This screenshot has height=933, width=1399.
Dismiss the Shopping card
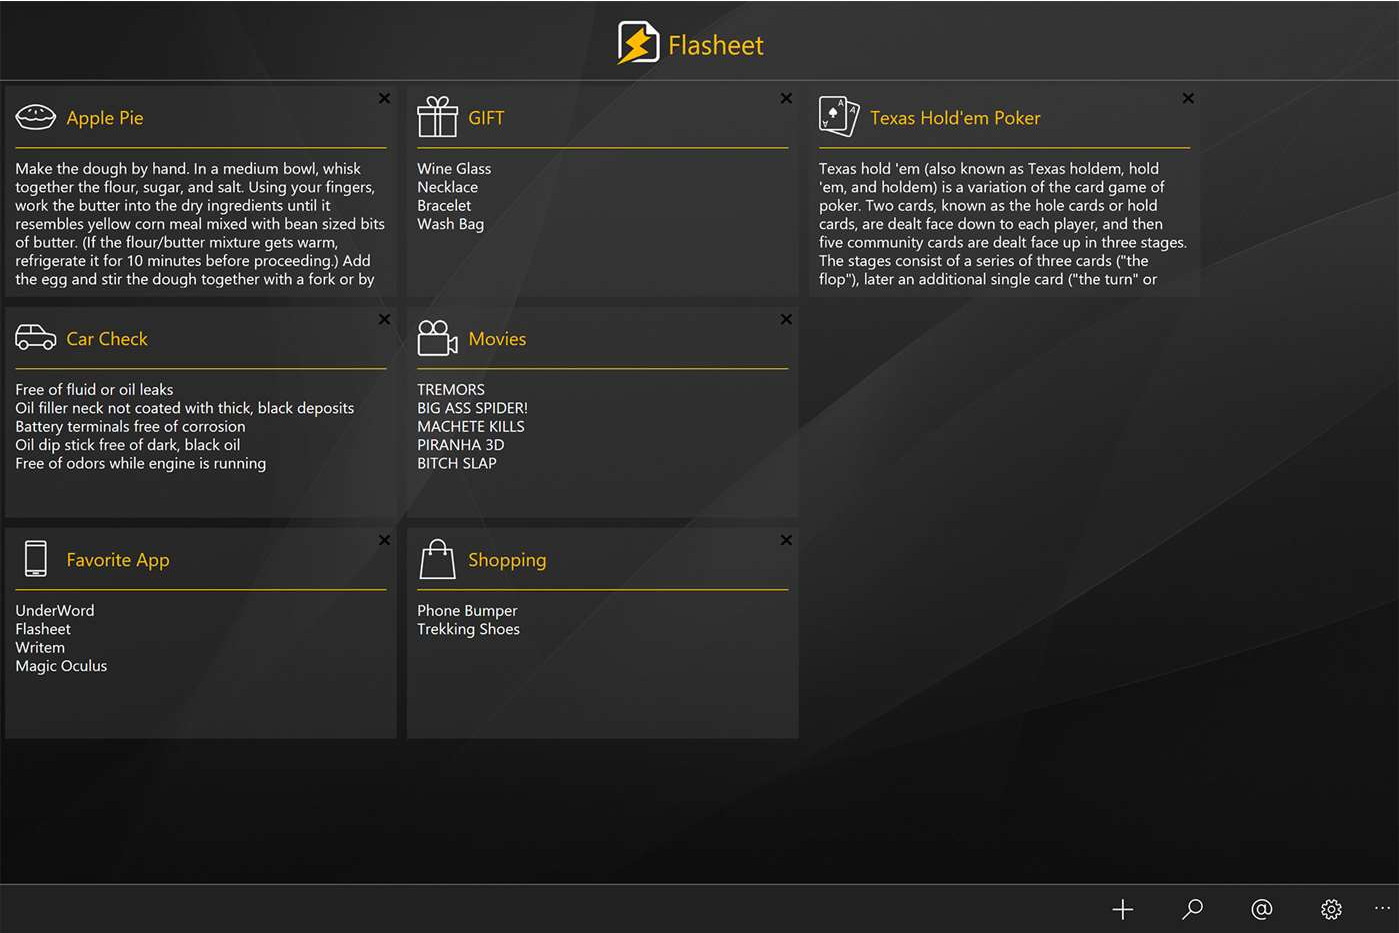786,540
